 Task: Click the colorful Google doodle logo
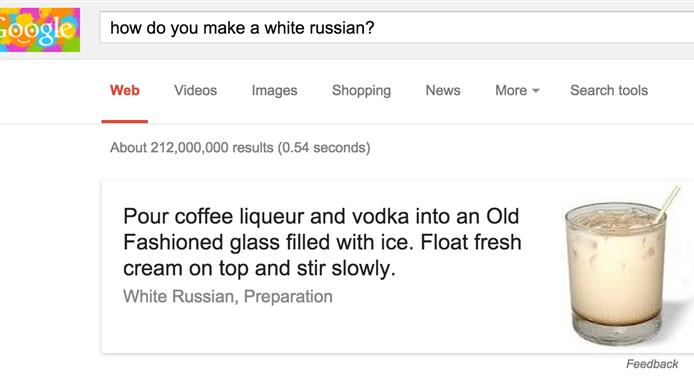pos(40,30)
